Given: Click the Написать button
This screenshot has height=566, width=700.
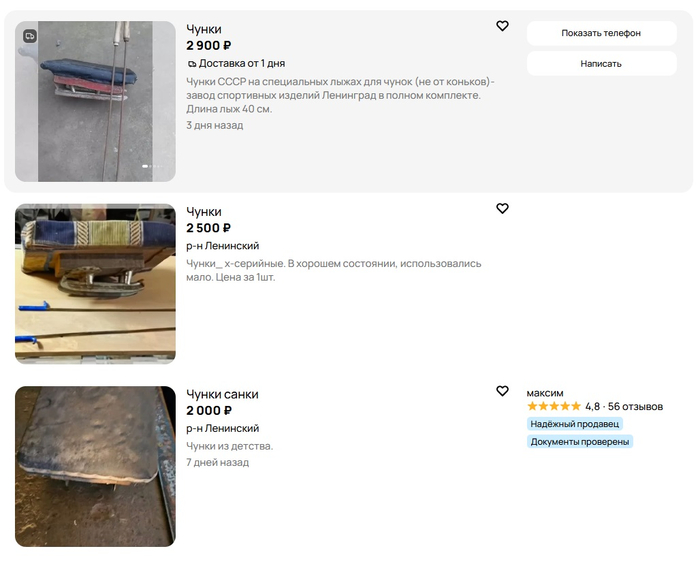Looking at the screenshot, I should pos(601,63).
